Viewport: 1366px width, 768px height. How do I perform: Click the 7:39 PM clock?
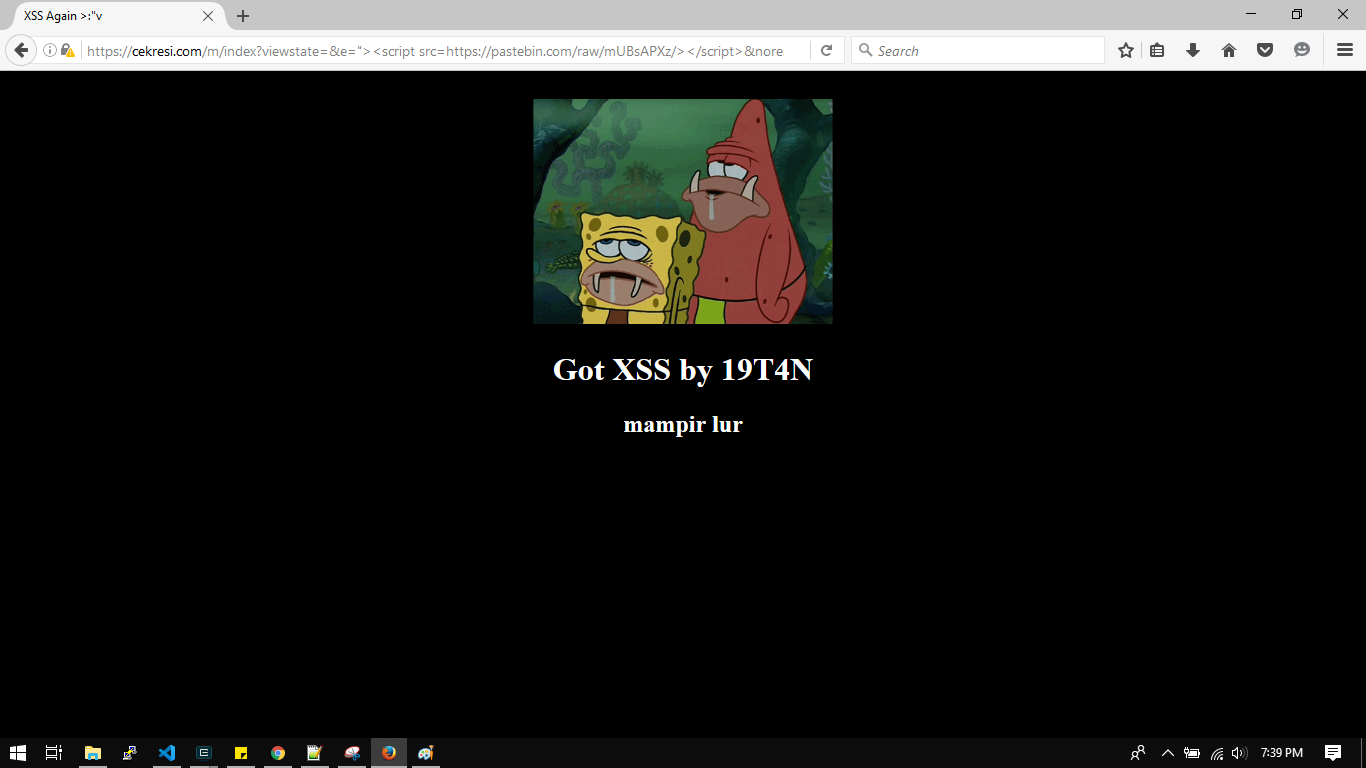click(1282, 753)
